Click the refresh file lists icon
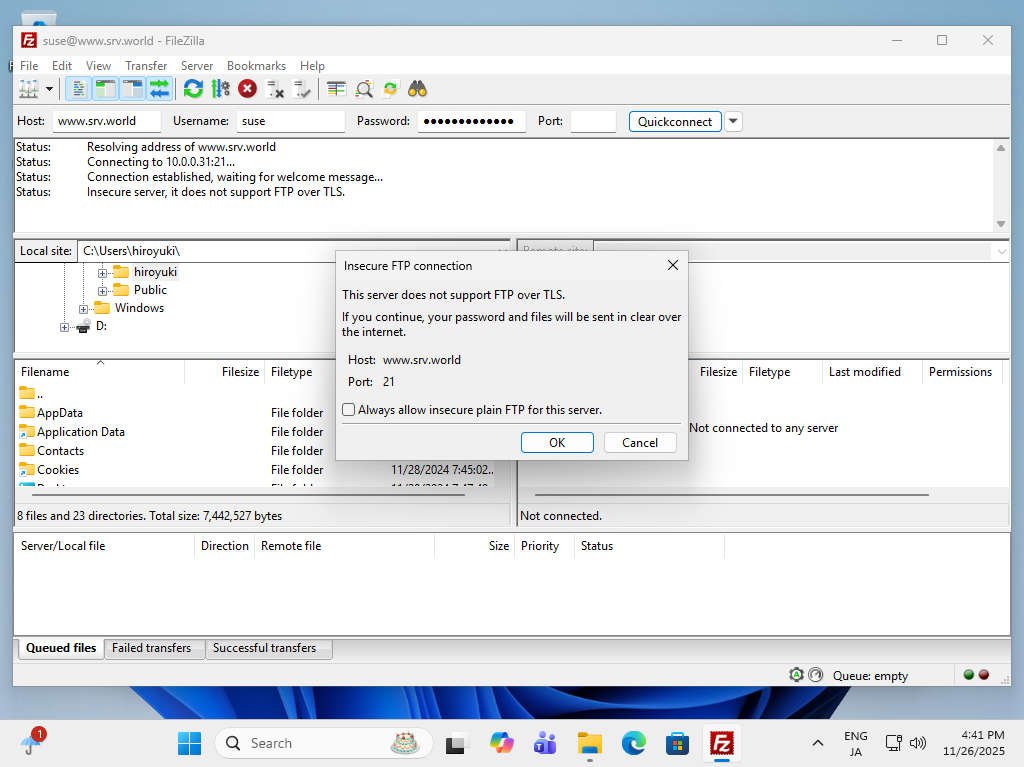This screenshot has width=1024, height=767. [x=193, y=89]
